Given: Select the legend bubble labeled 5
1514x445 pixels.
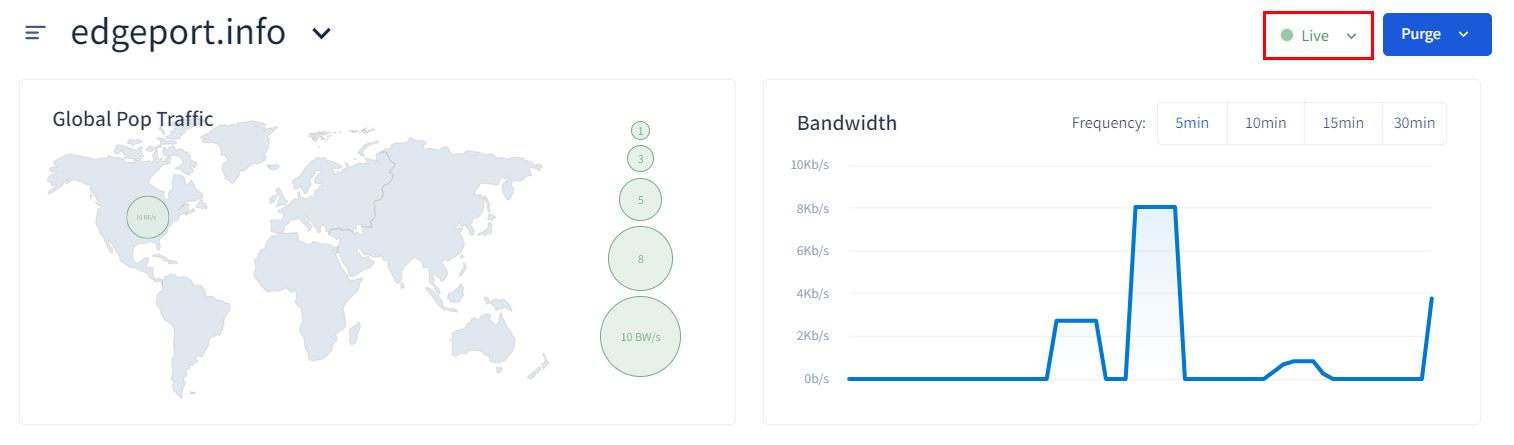Looking at the screenshot, I should pos(640,199).
